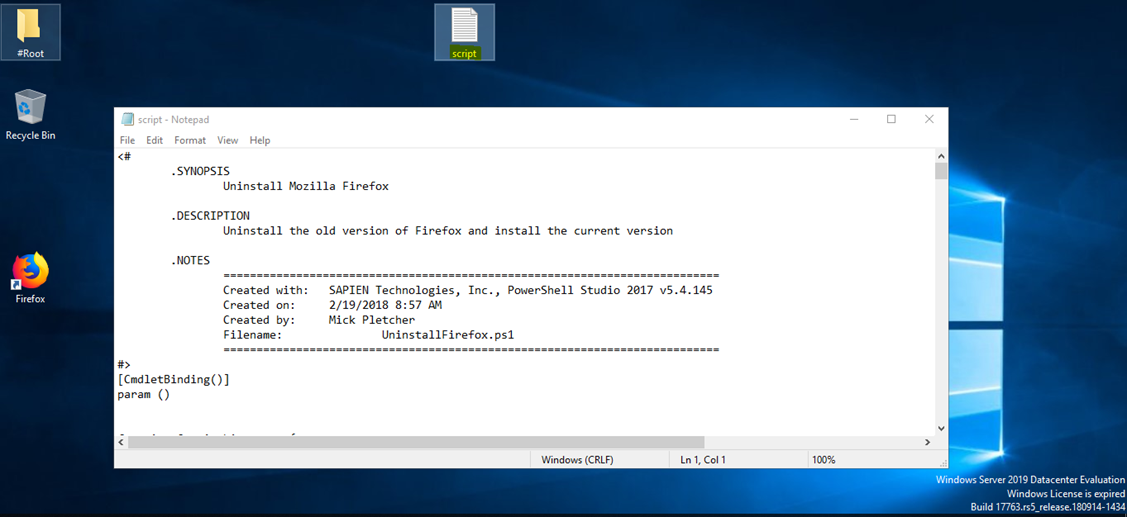
Task: Click 'Ln 1, Col 1' in status bar
Action: (x=703, y=459)
